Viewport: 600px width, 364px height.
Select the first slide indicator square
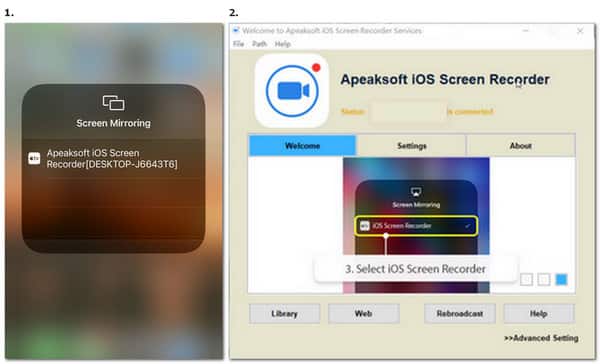pos(527,279)
